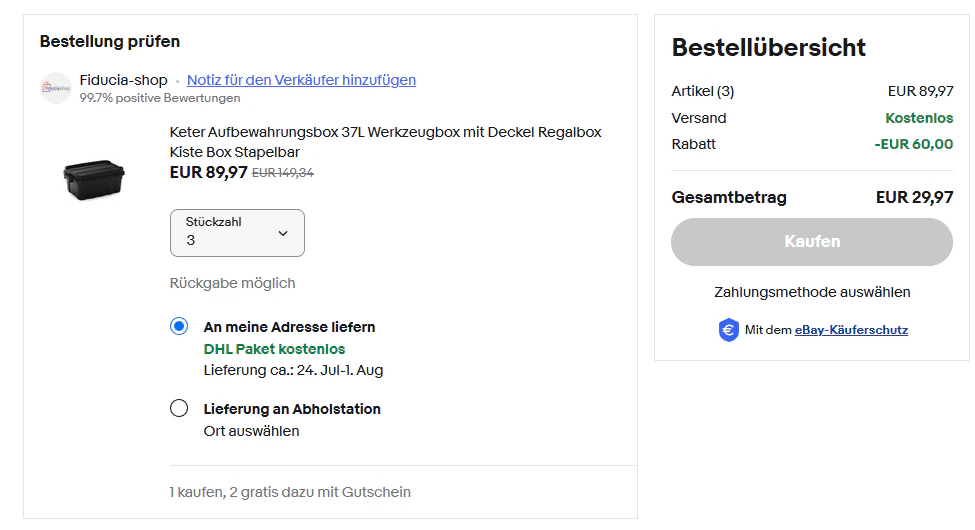This screenshot has height=530, width=975.
Task: Click the '99.7% positive Bewertungen' rating text
Action: (160, 98)
